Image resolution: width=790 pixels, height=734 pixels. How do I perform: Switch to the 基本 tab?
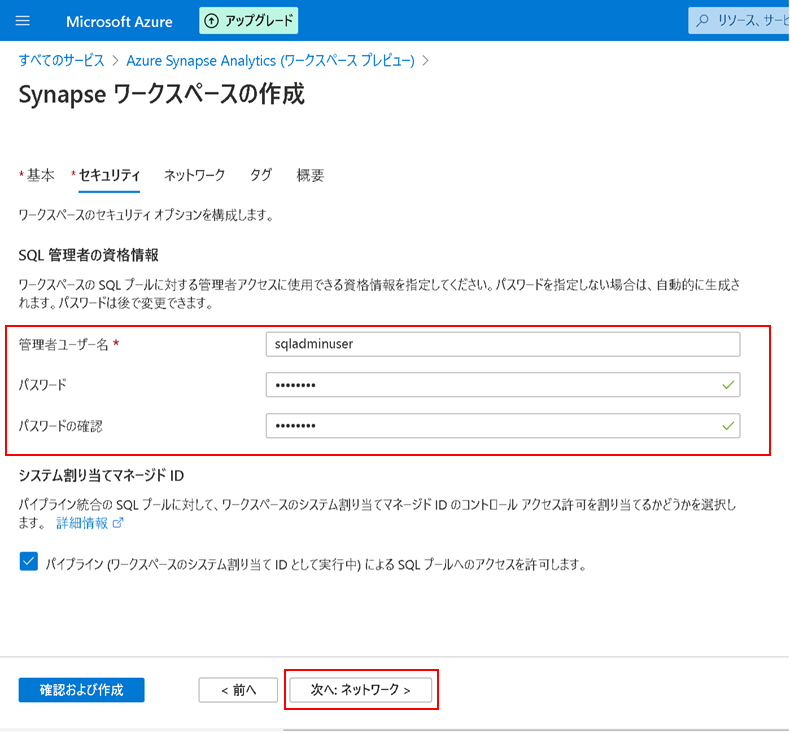coord(40,175)
